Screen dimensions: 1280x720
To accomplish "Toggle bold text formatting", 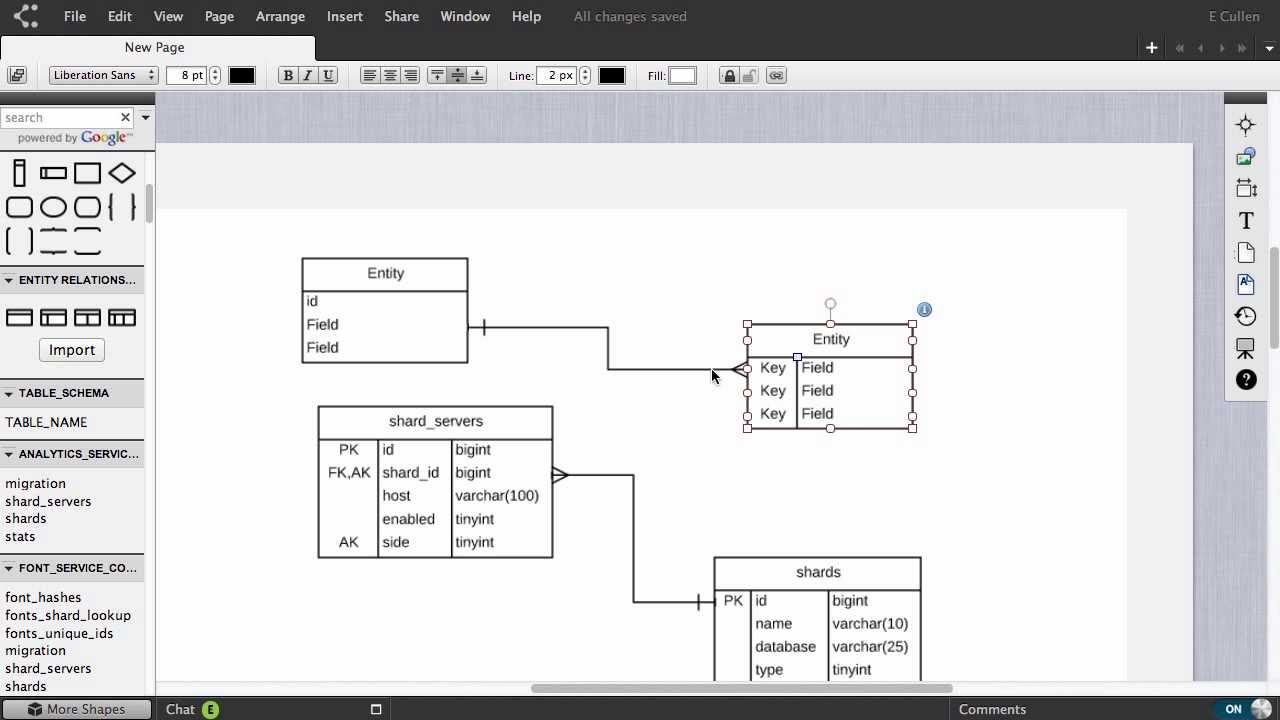I will point(288,75).
